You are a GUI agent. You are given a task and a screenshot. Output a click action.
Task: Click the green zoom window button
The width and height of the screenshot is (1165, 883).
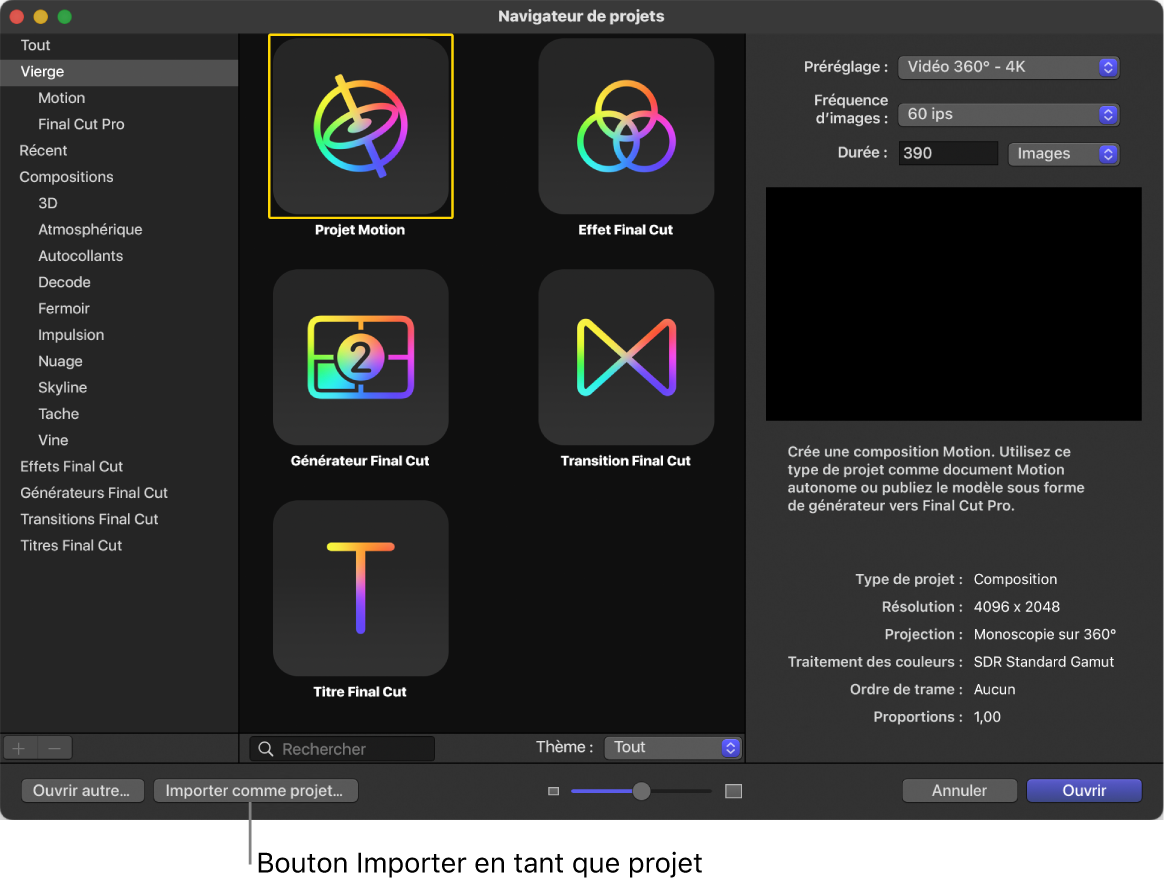pyautogui.click(x=65, y=16)
